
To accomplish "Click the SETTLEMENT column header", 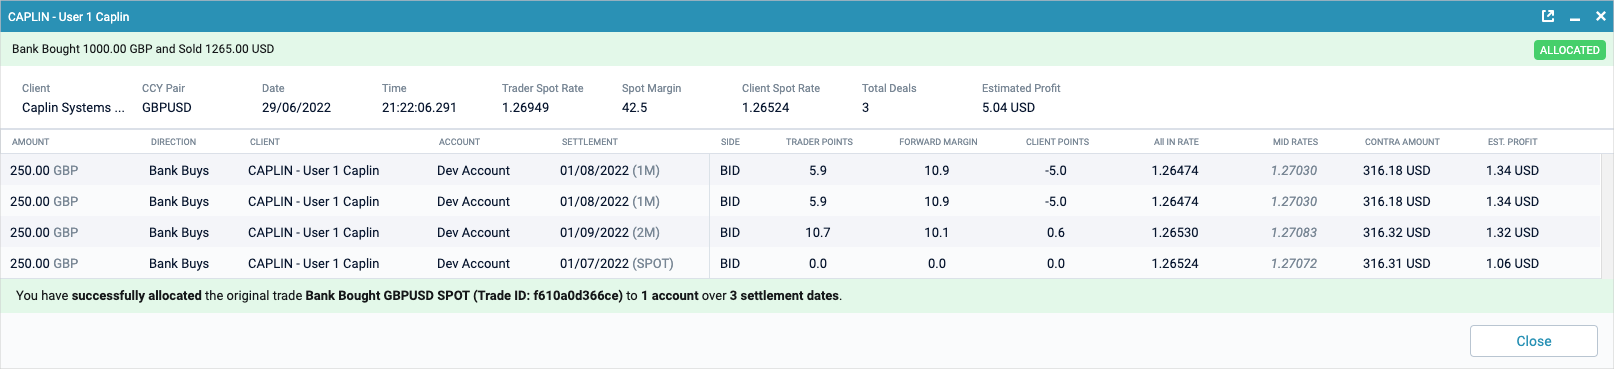I will [590, 142].
